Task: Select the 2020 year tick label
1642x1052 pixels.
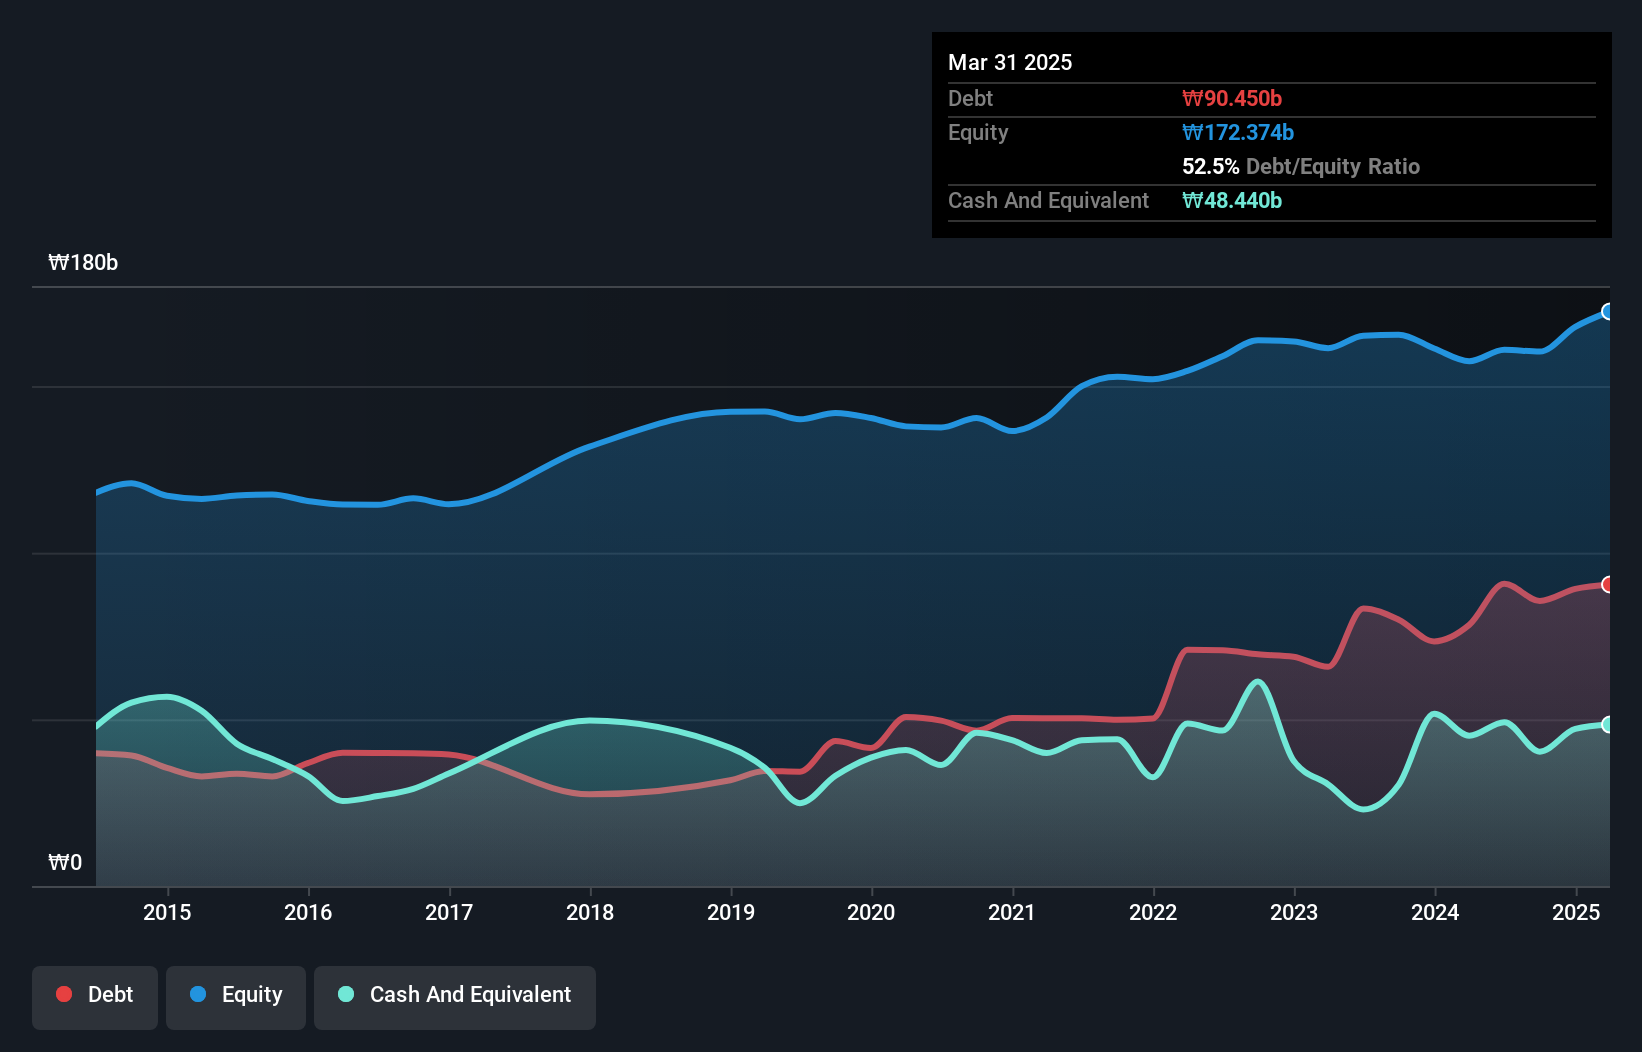Action: click(871, 912)
